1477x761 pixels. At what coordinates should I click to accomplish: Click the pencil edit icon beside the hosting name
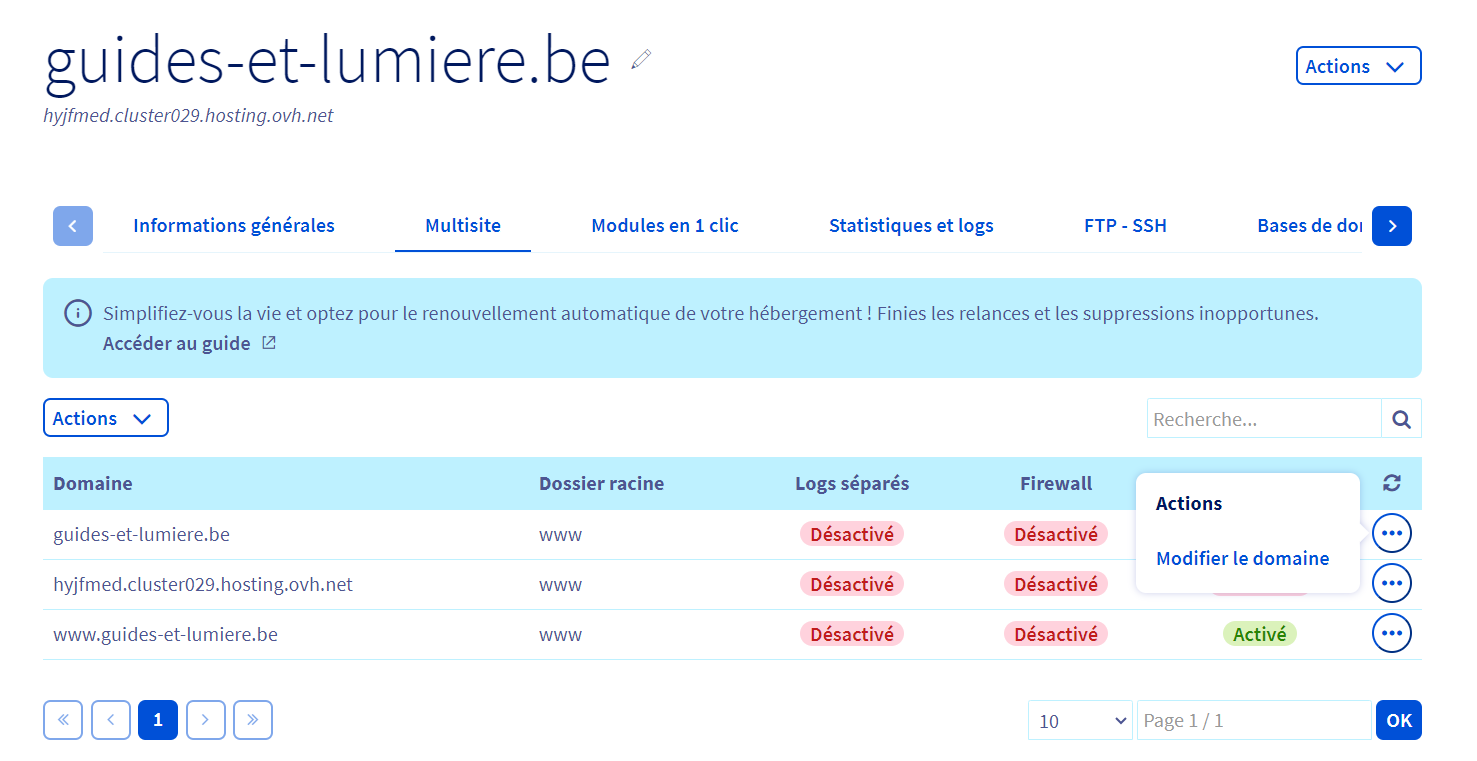pos(641,60)
